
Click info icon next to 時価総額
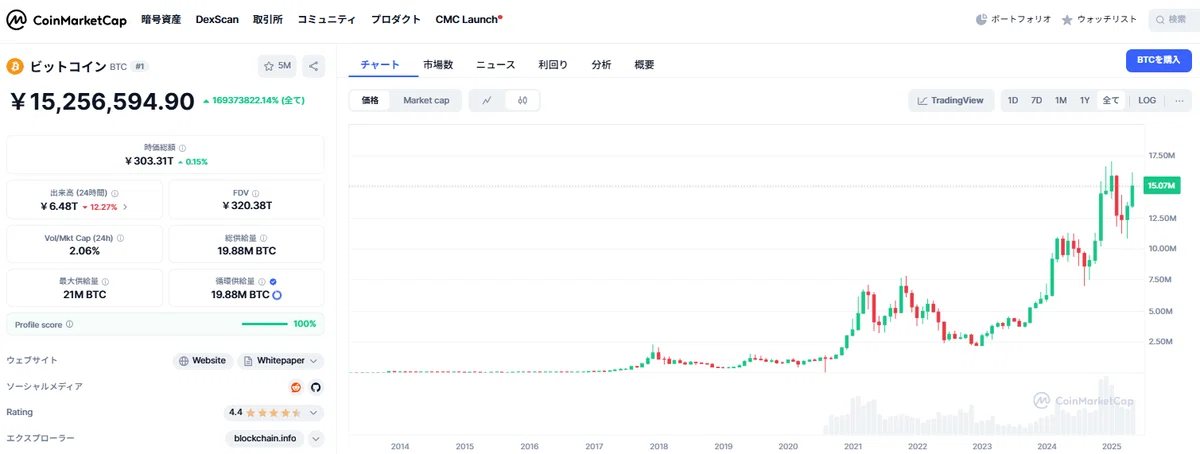(183, 147)
